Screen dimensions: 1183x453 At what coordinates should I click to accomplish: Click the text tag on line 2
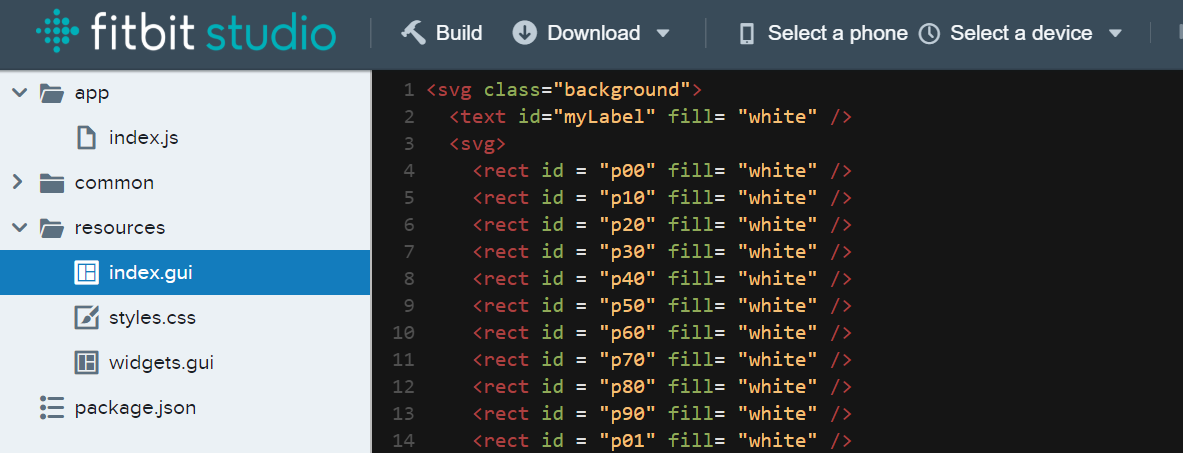point(478,117)
